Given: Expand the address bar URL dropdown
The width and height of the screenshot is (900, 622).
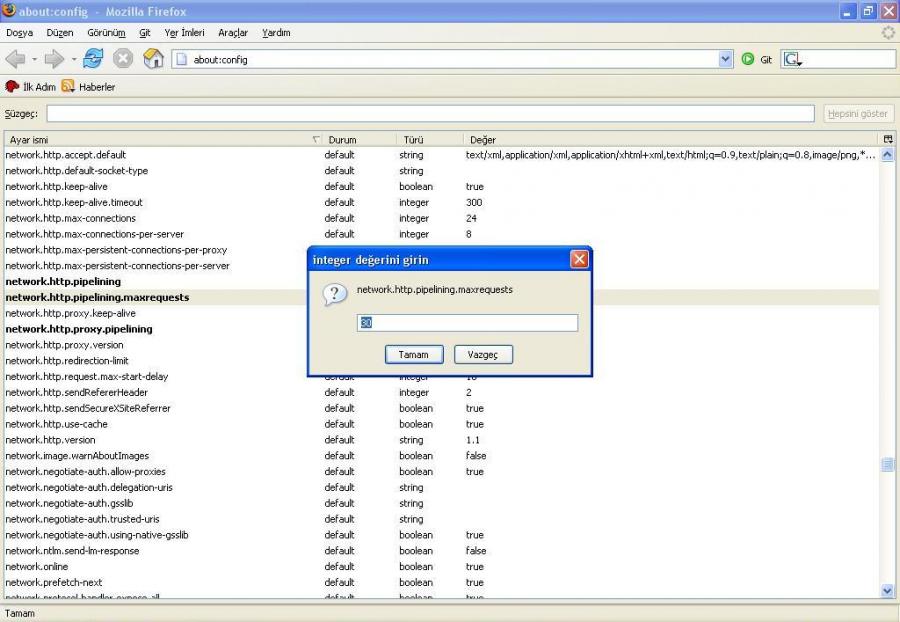Looking at the screenshot, I should [726, 59].
